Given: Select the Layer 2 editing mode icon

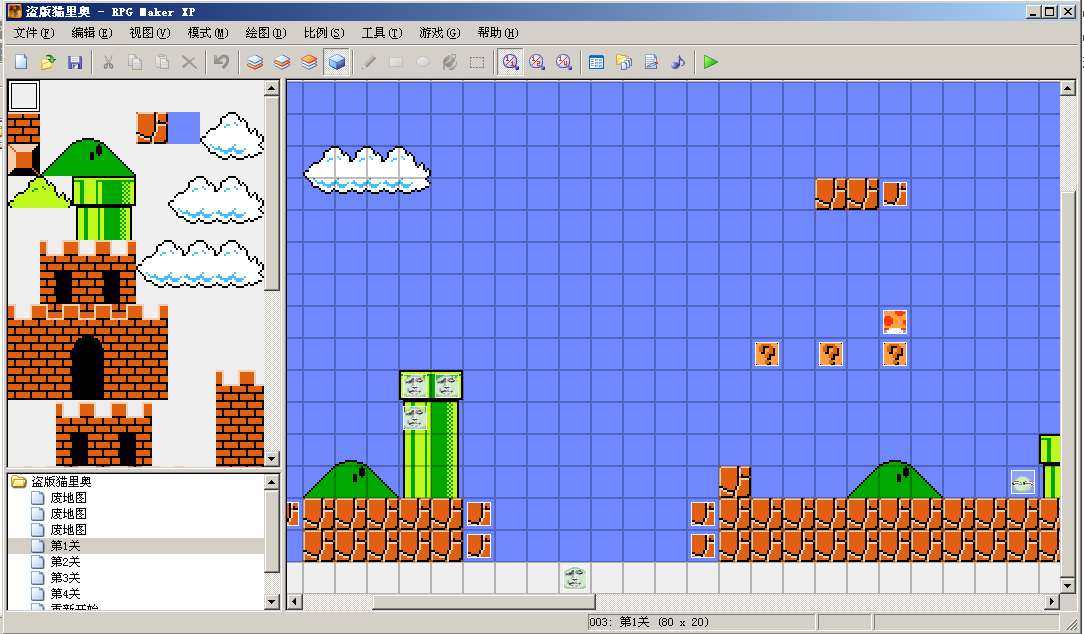Looking at the screenshot, I should 282,62.
